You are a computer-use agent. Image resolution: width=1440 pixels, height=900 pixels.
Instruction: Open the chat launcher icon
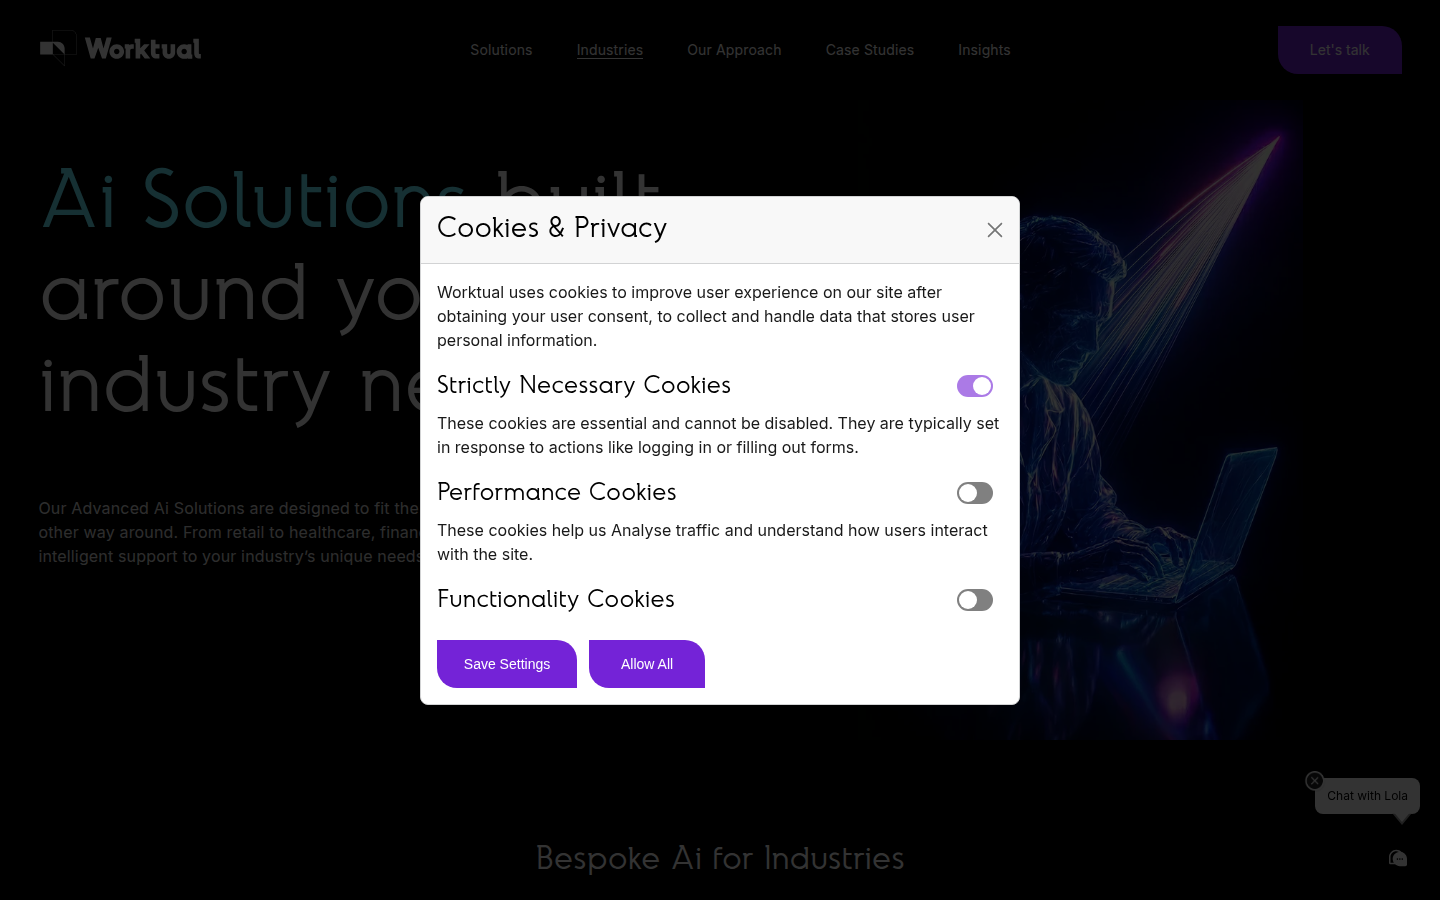(1398, 858)
